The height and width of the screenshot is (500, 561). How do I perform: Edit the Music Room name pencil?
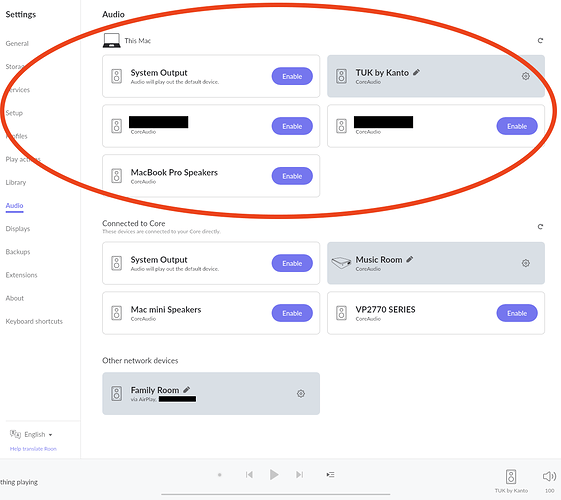(410, 260)
